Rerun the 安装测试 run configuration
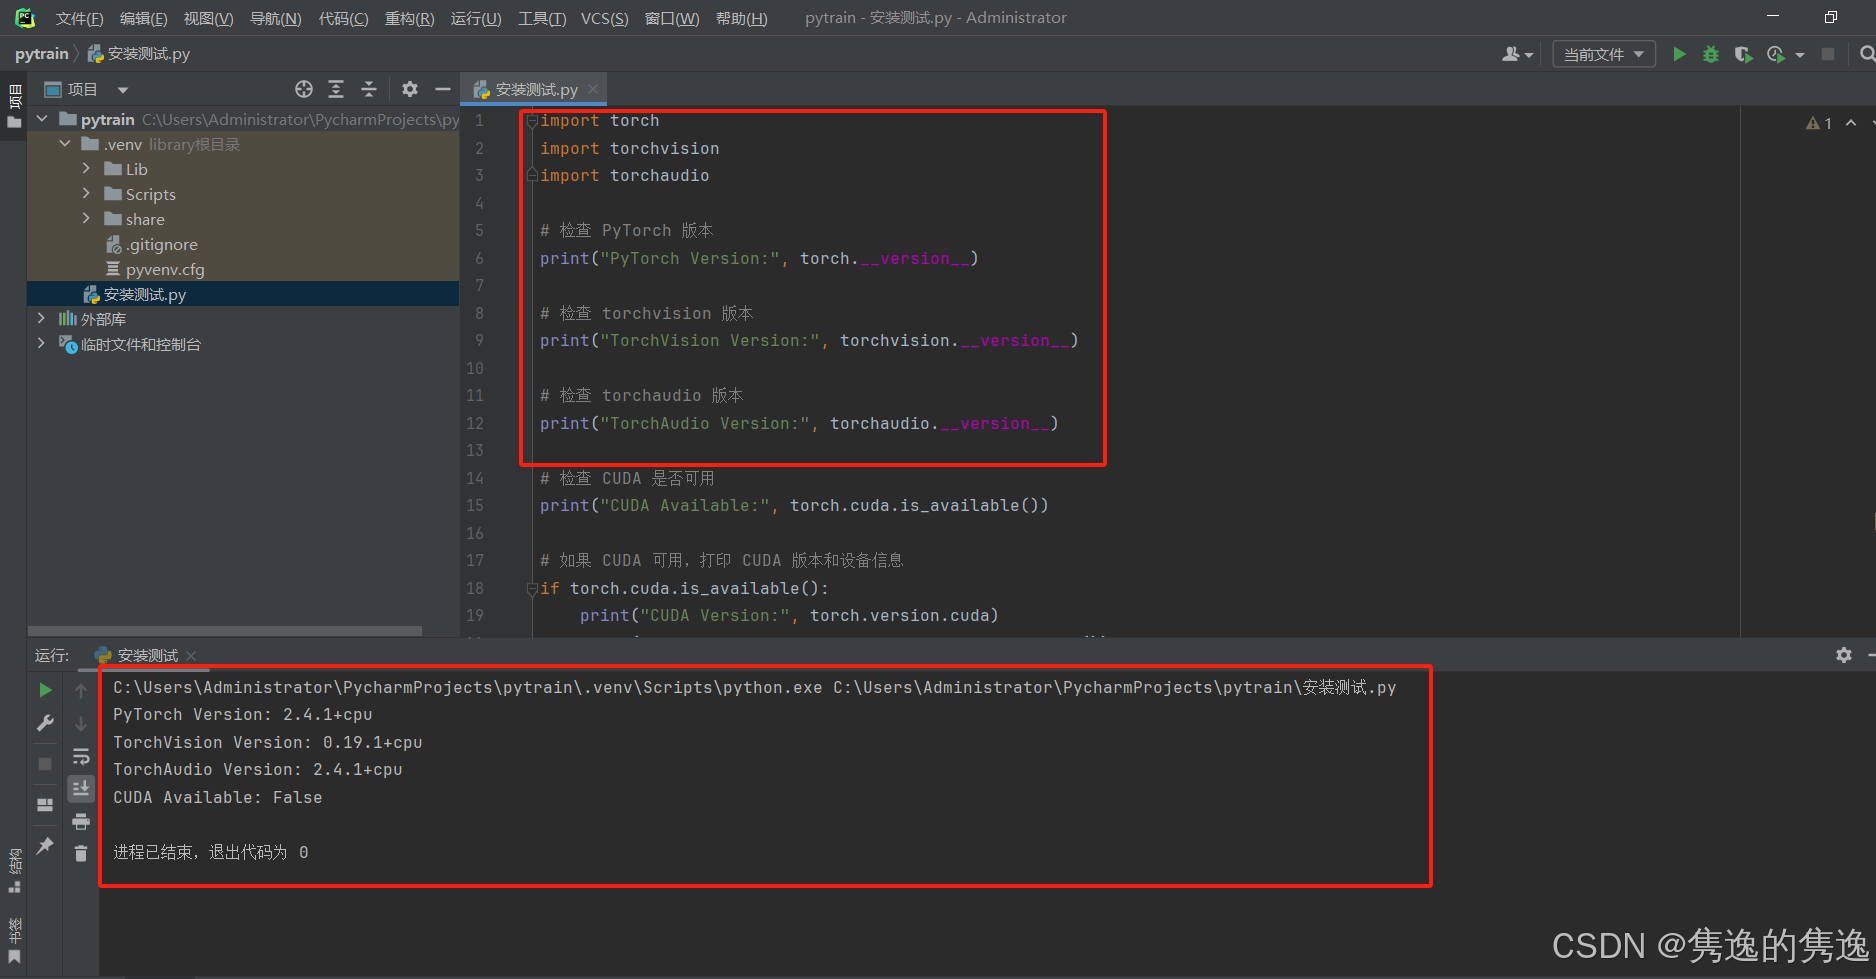The image size is (1876, 979). click(x=44, y=689)
